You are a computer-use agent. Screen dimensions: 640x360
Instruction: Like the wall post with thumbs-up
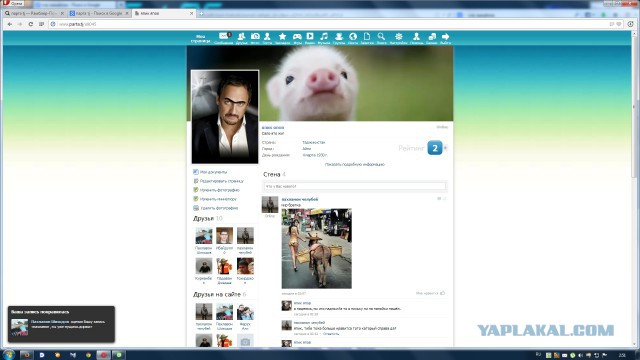442,293
